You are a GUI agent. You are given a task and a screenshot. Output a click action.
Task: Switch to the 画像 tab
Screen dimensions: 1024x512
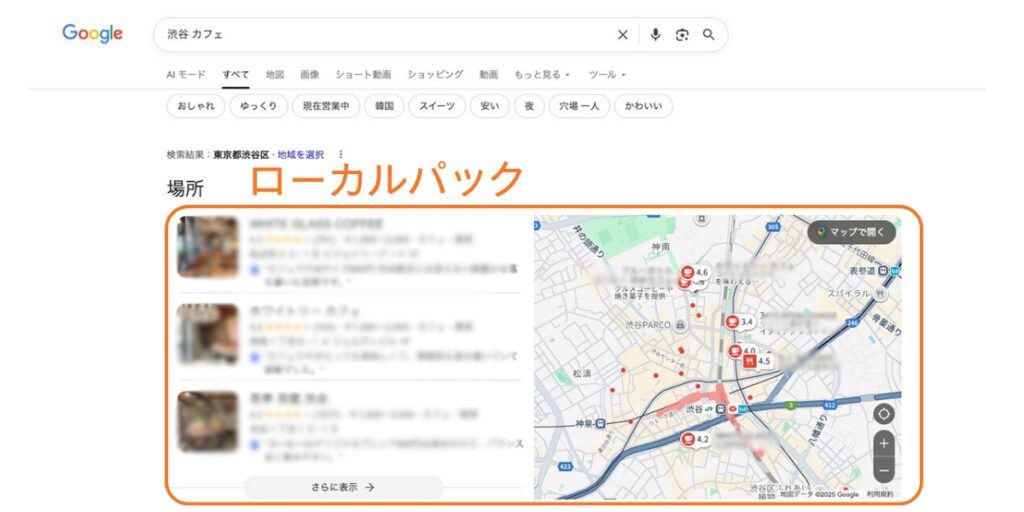(x=310, y=75)
